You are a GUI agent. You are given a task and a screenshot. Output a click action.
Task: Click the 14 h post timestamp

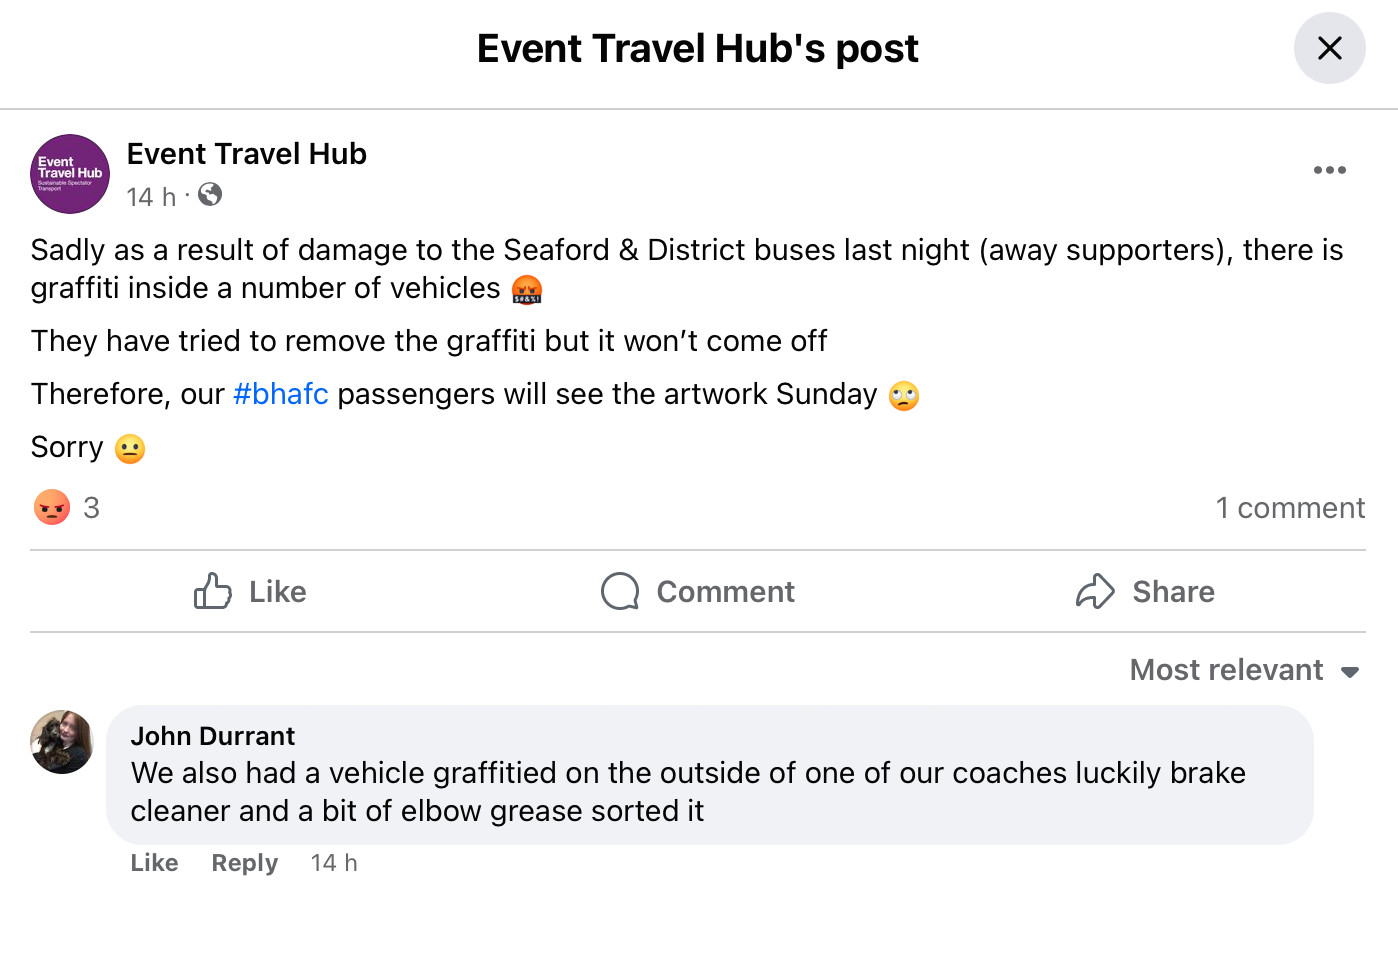point(151,197)
